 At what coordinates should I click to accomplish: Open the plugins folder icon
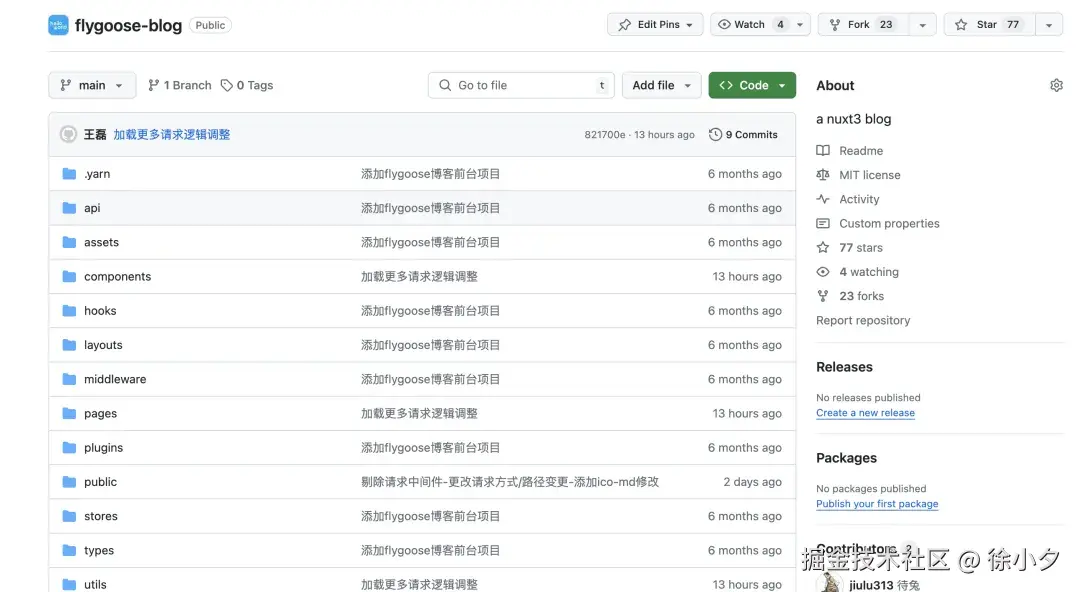pos(69,448)
